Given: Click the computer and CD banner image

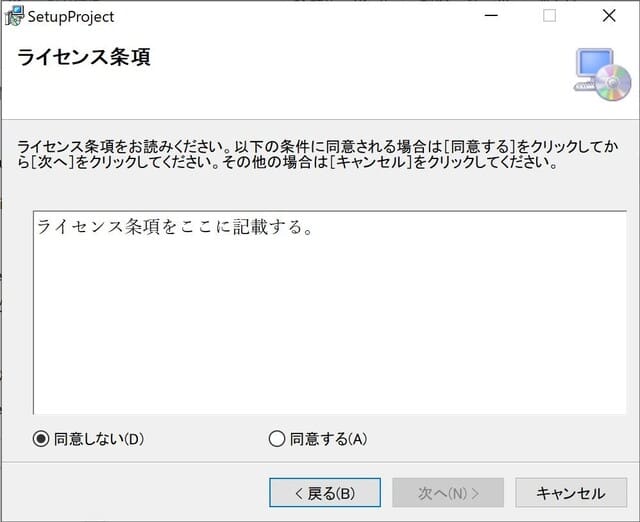Looking at the screenshot, I should 601,73.
